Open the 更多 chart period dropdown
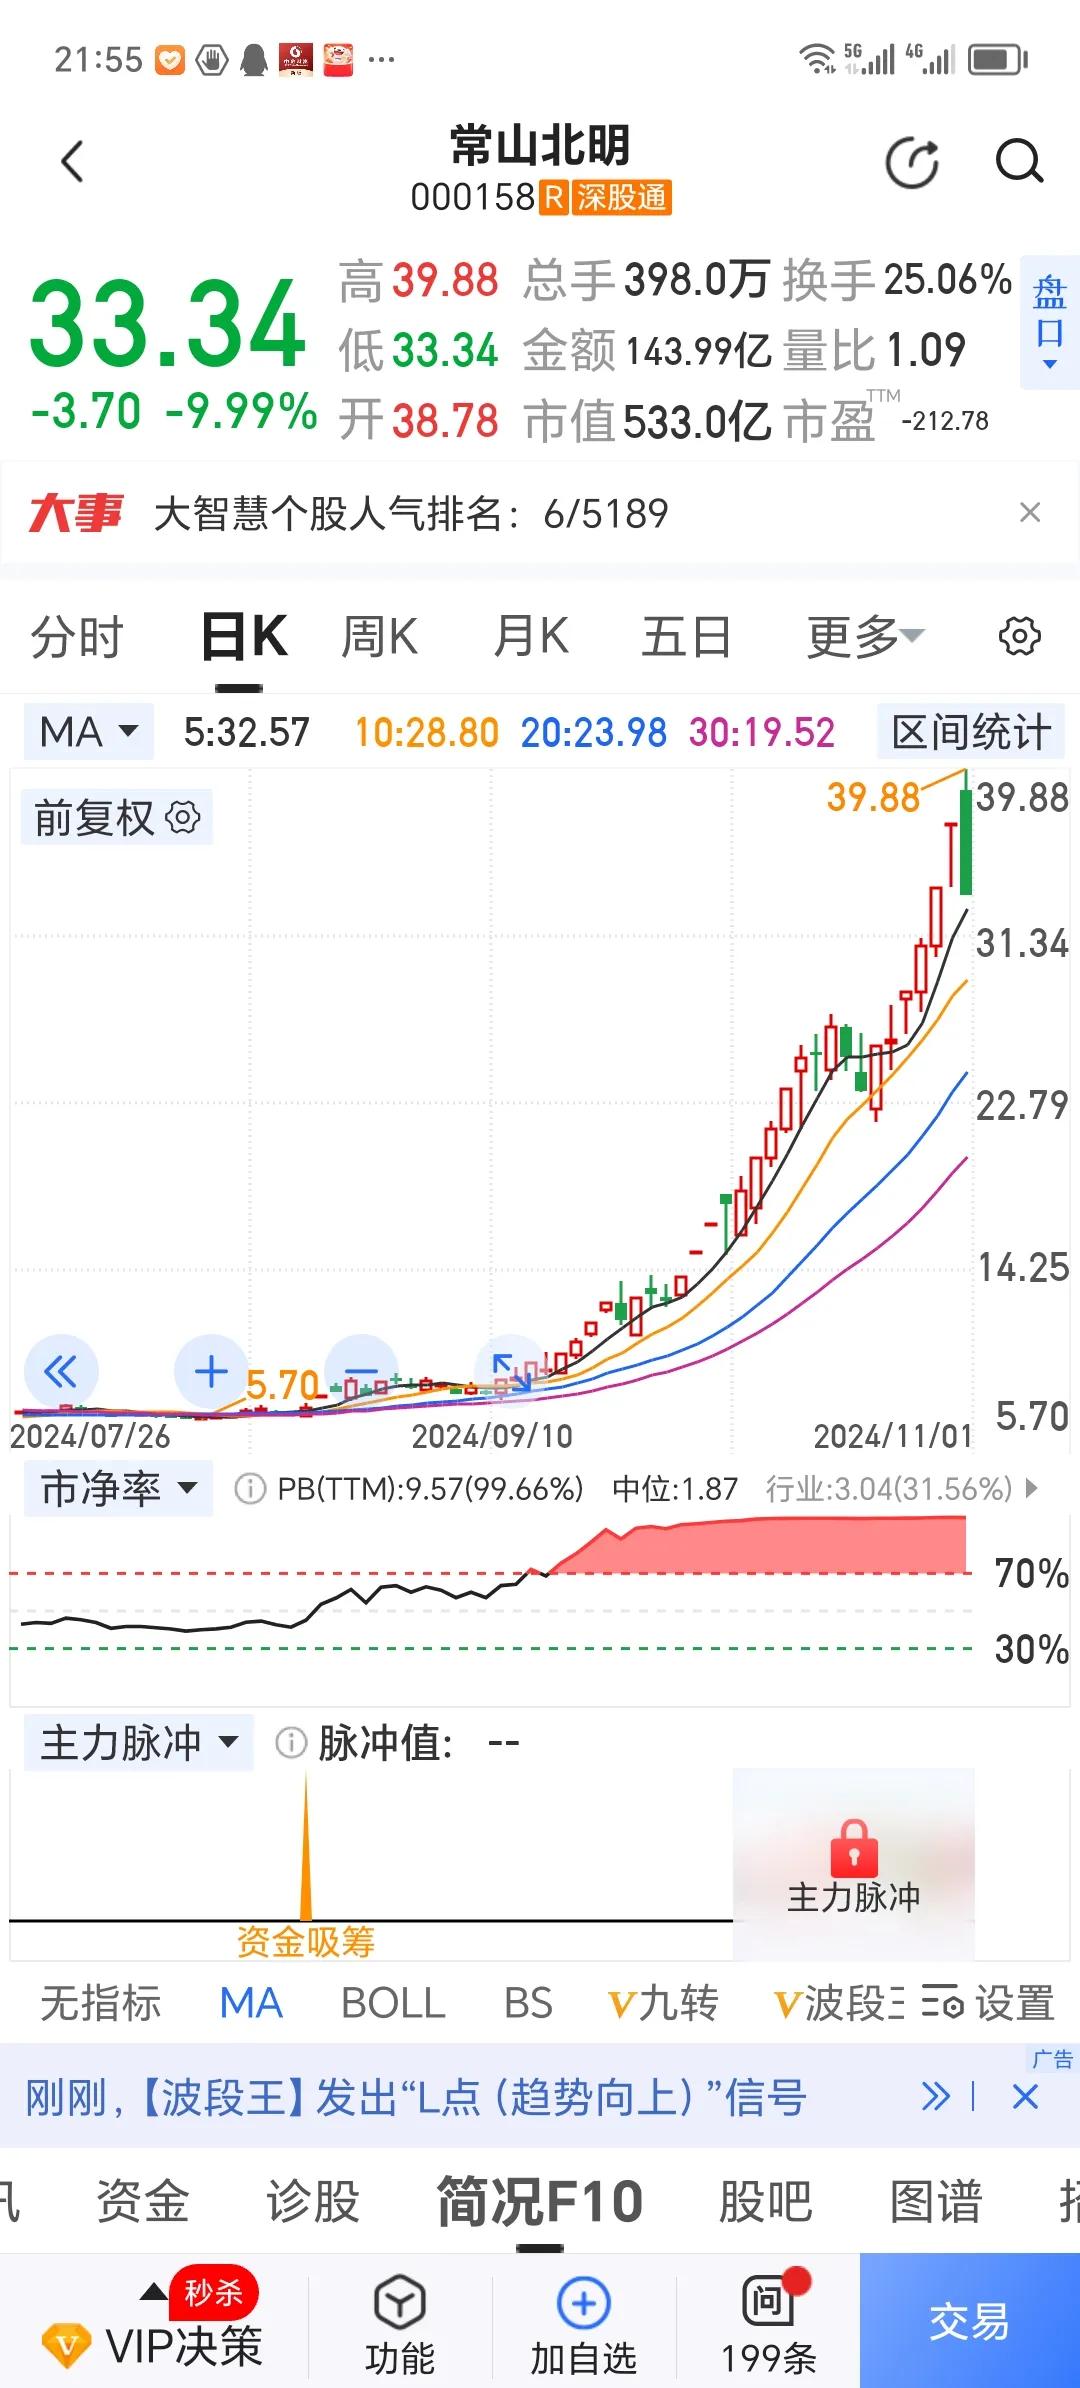 pos(866,636)
